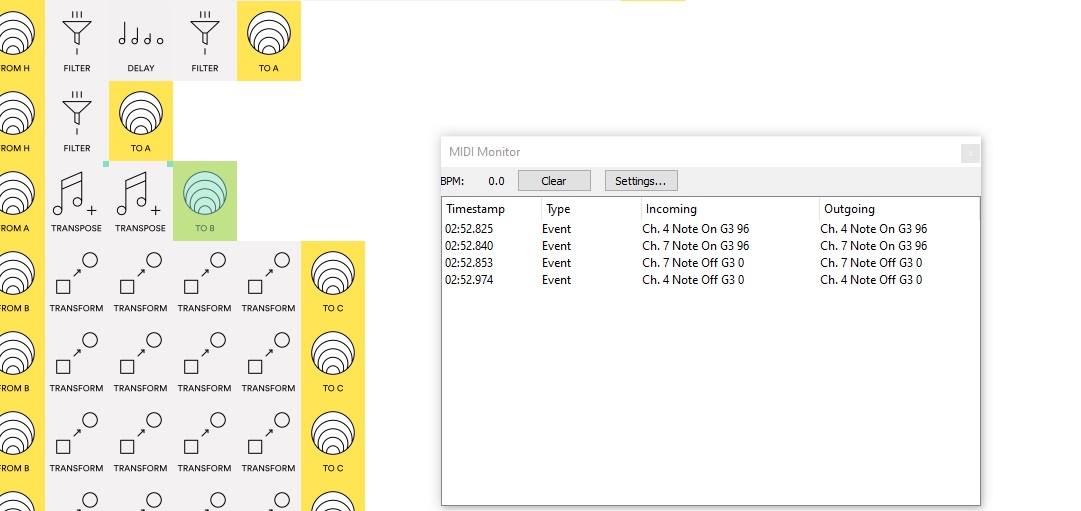
Task: Click Outgoing cell 'Ch. 7 Note Off G3 0'
Action: tap(871, 263)
